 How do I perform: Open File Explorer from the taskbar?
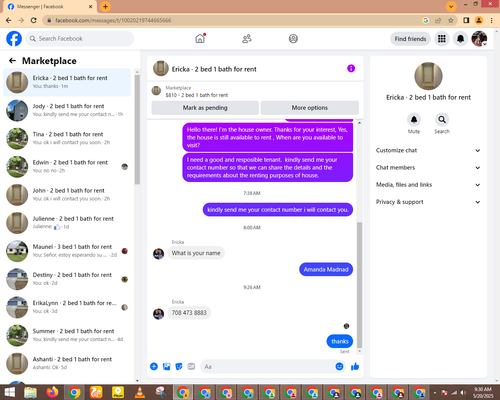pyautogui.click(x=30, y=393)
